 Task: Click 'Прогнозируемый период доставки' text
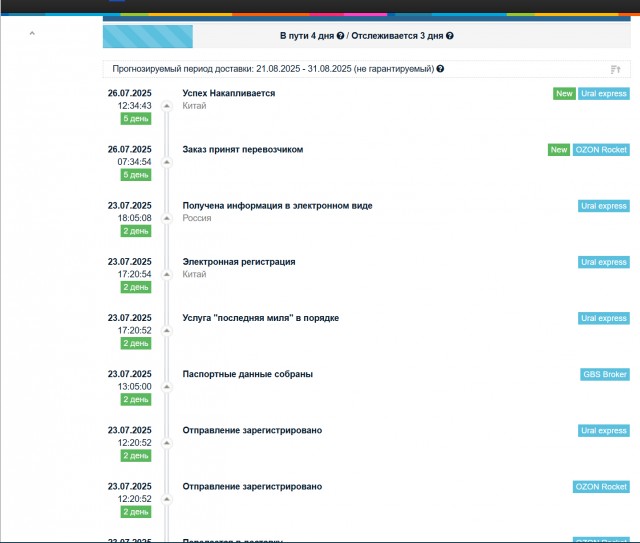183,69
